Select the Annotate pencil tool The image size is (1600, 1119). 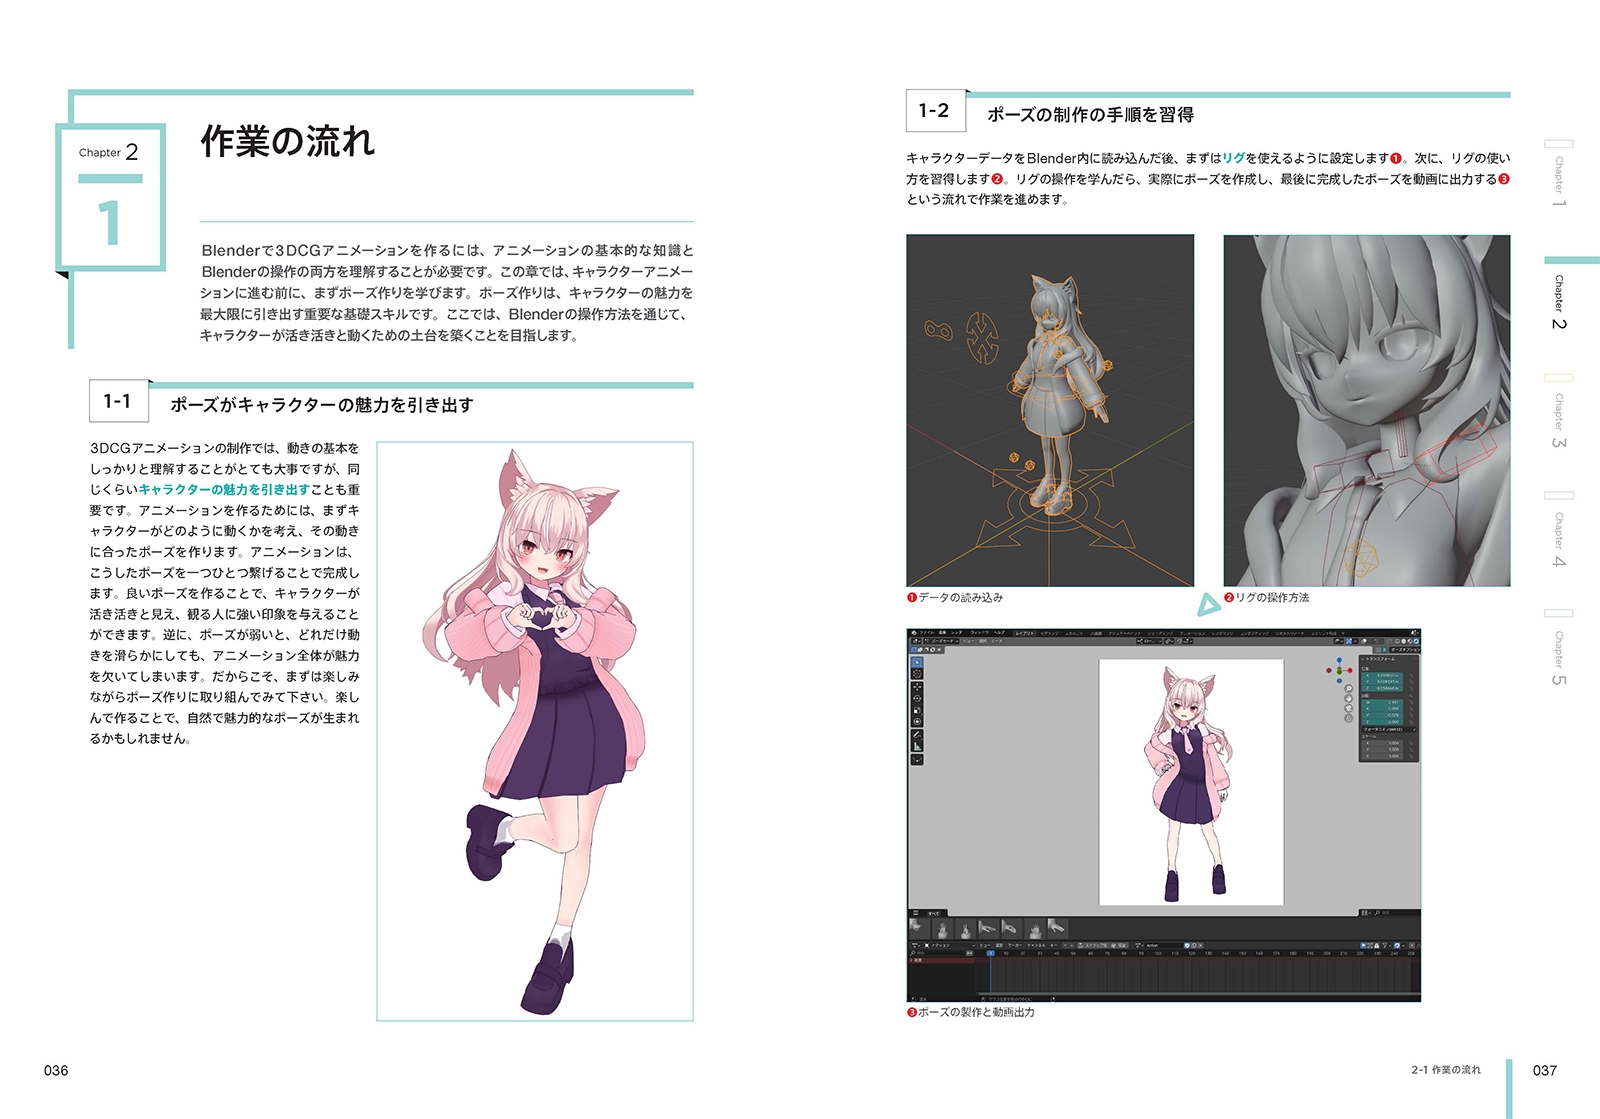click(x=917, y=735)
